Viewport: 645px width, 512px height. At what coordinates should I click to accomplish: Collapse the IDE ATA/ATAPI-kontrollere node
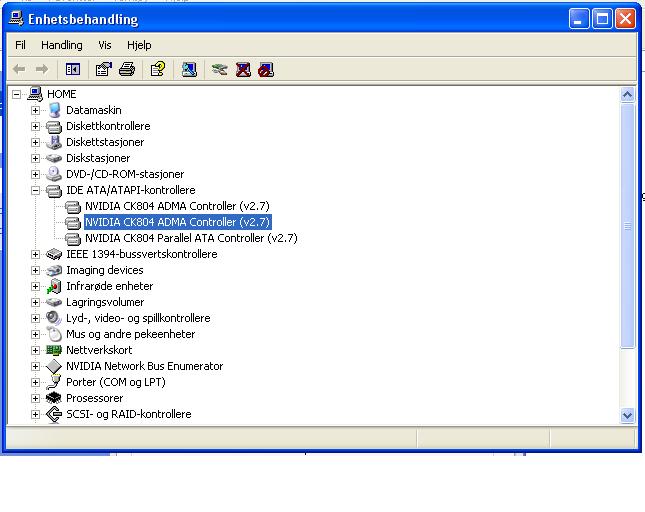click(35, 190)
